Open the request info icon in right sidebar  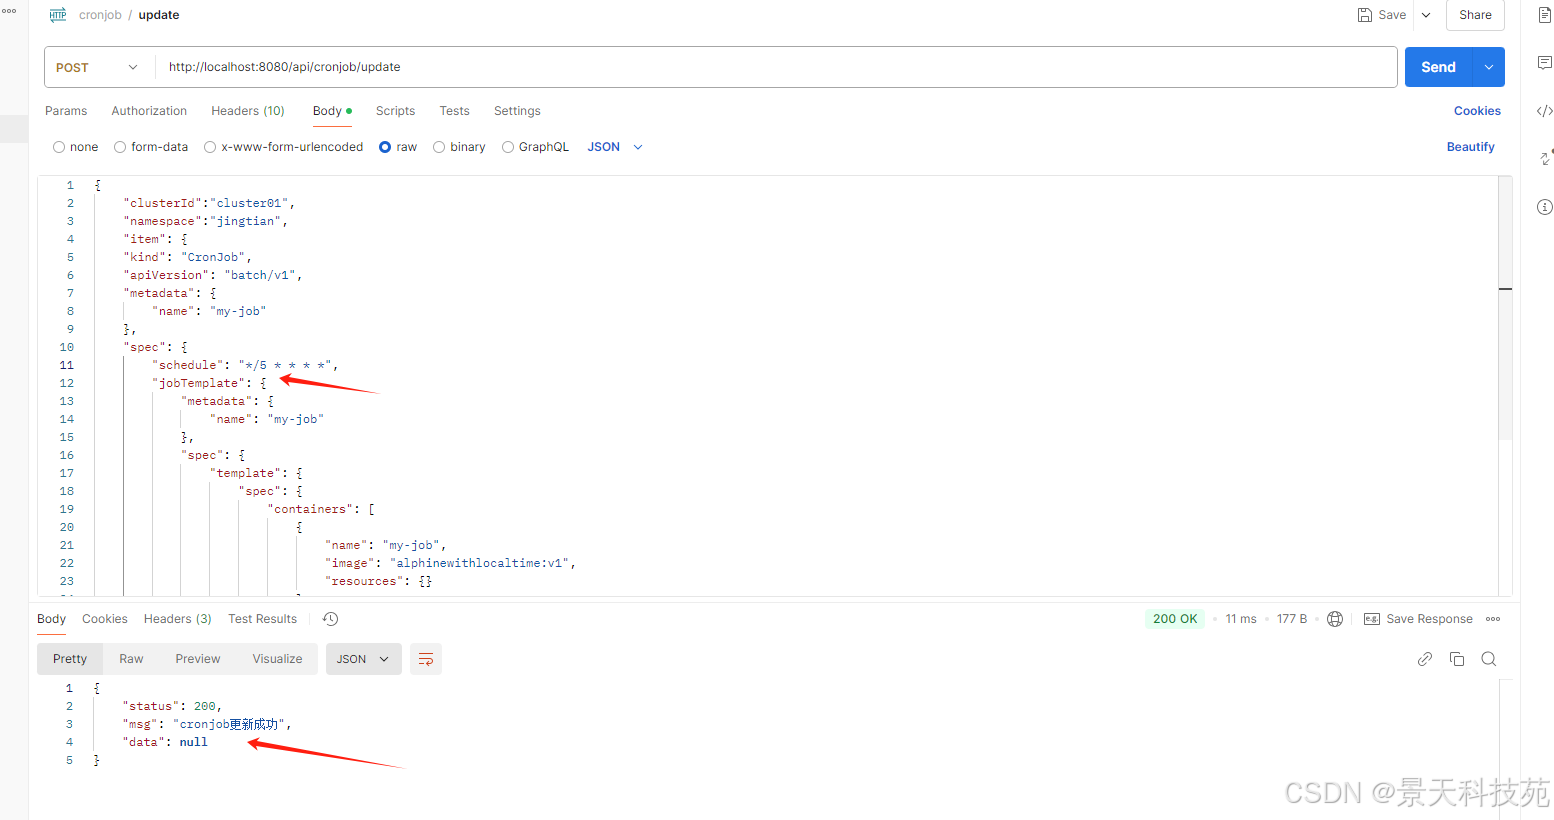(x=1544, y=207)
